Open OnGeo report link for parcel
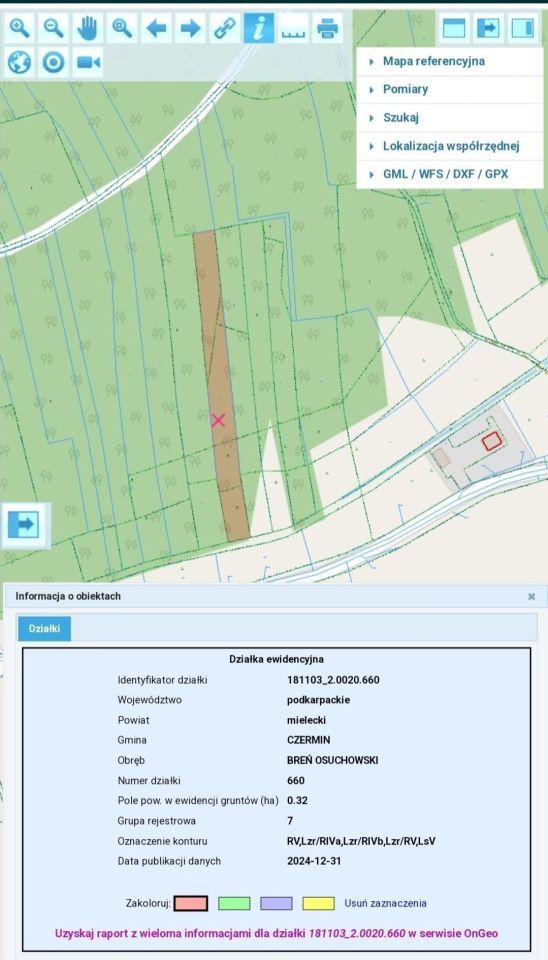The width and height of the screenshot is (548, 960). 276,934
